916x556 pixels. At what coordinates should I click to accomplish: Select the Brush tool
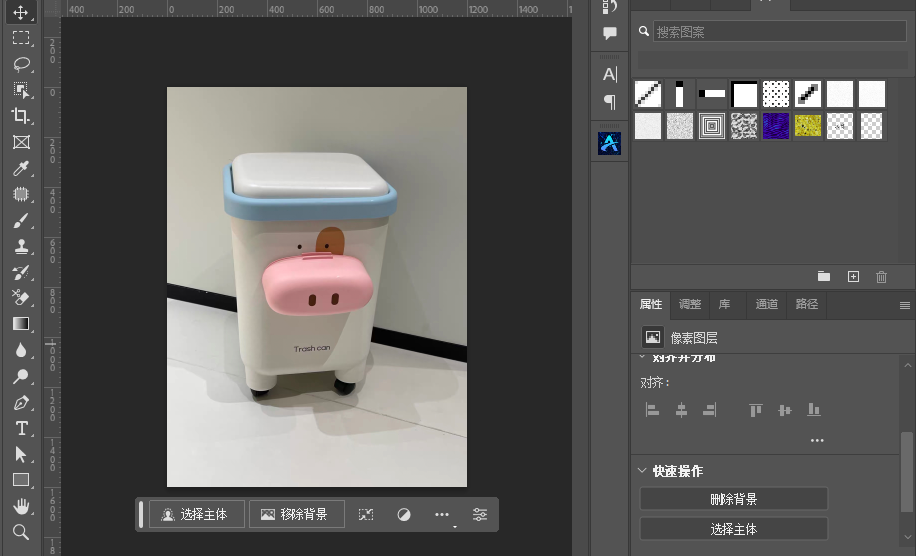coord(21,220)
